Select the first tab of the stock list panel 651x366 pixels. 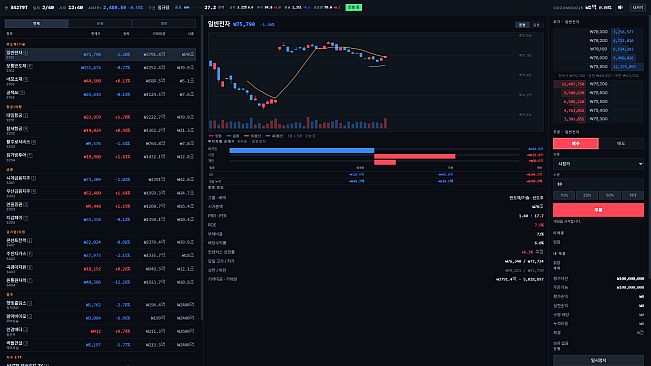click(x=37, y=24)
